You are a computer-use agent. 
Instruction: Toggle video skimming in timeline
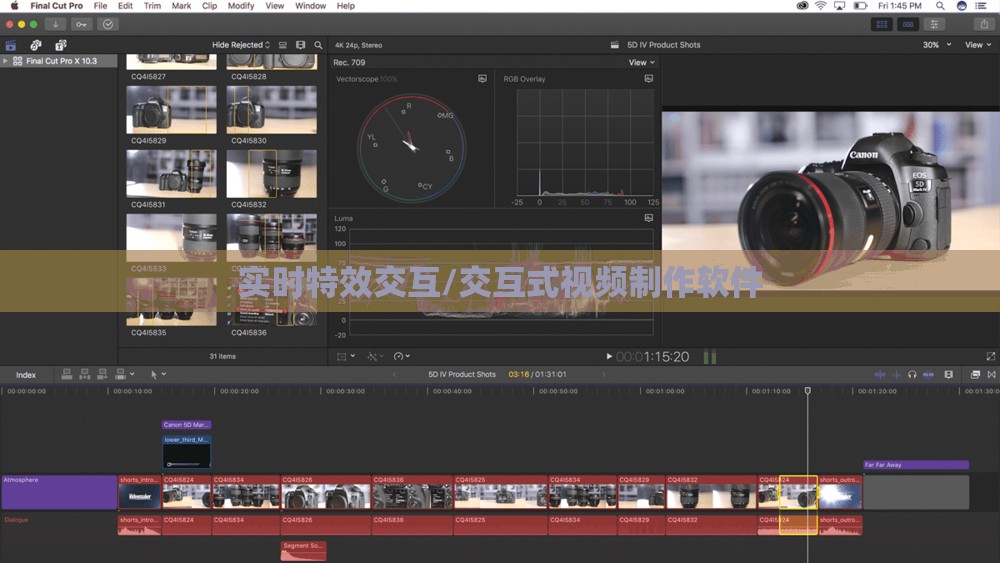click(x=880, y=374)
